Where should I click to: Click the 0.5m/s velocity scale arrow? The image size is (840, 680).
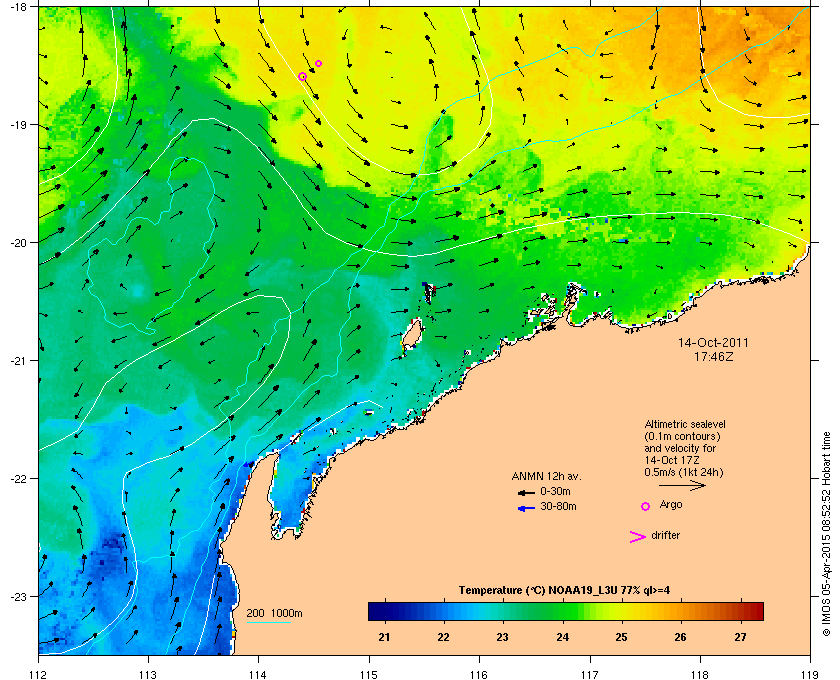point(682,486)
